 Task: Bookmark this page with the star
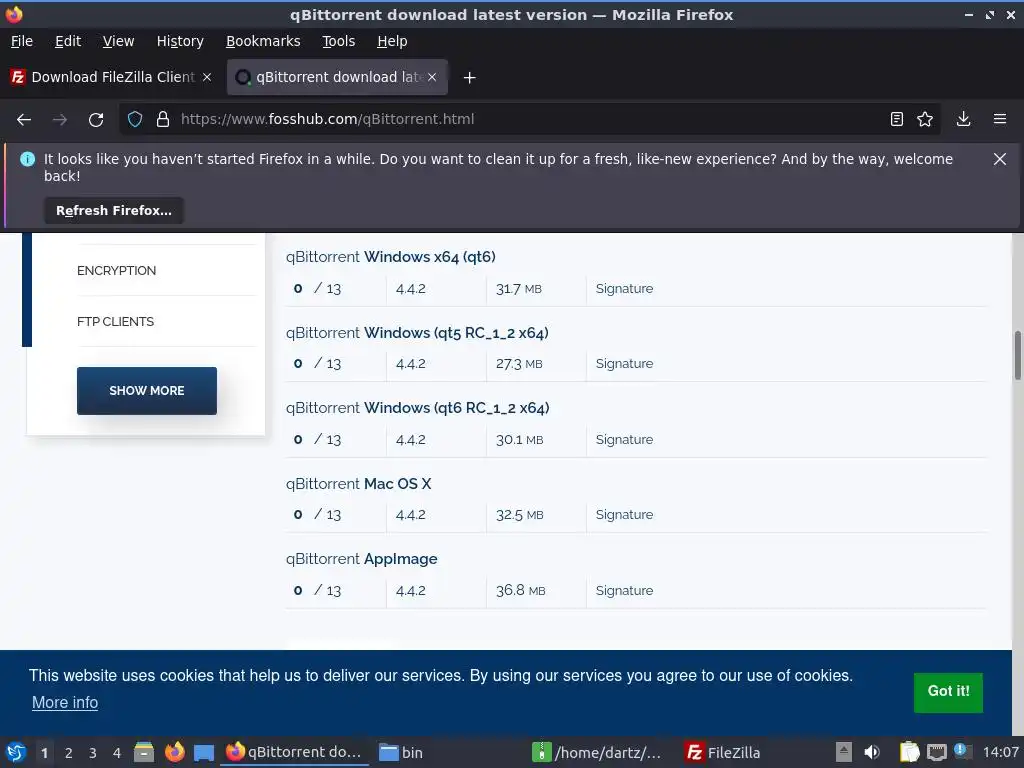[925, 120]
